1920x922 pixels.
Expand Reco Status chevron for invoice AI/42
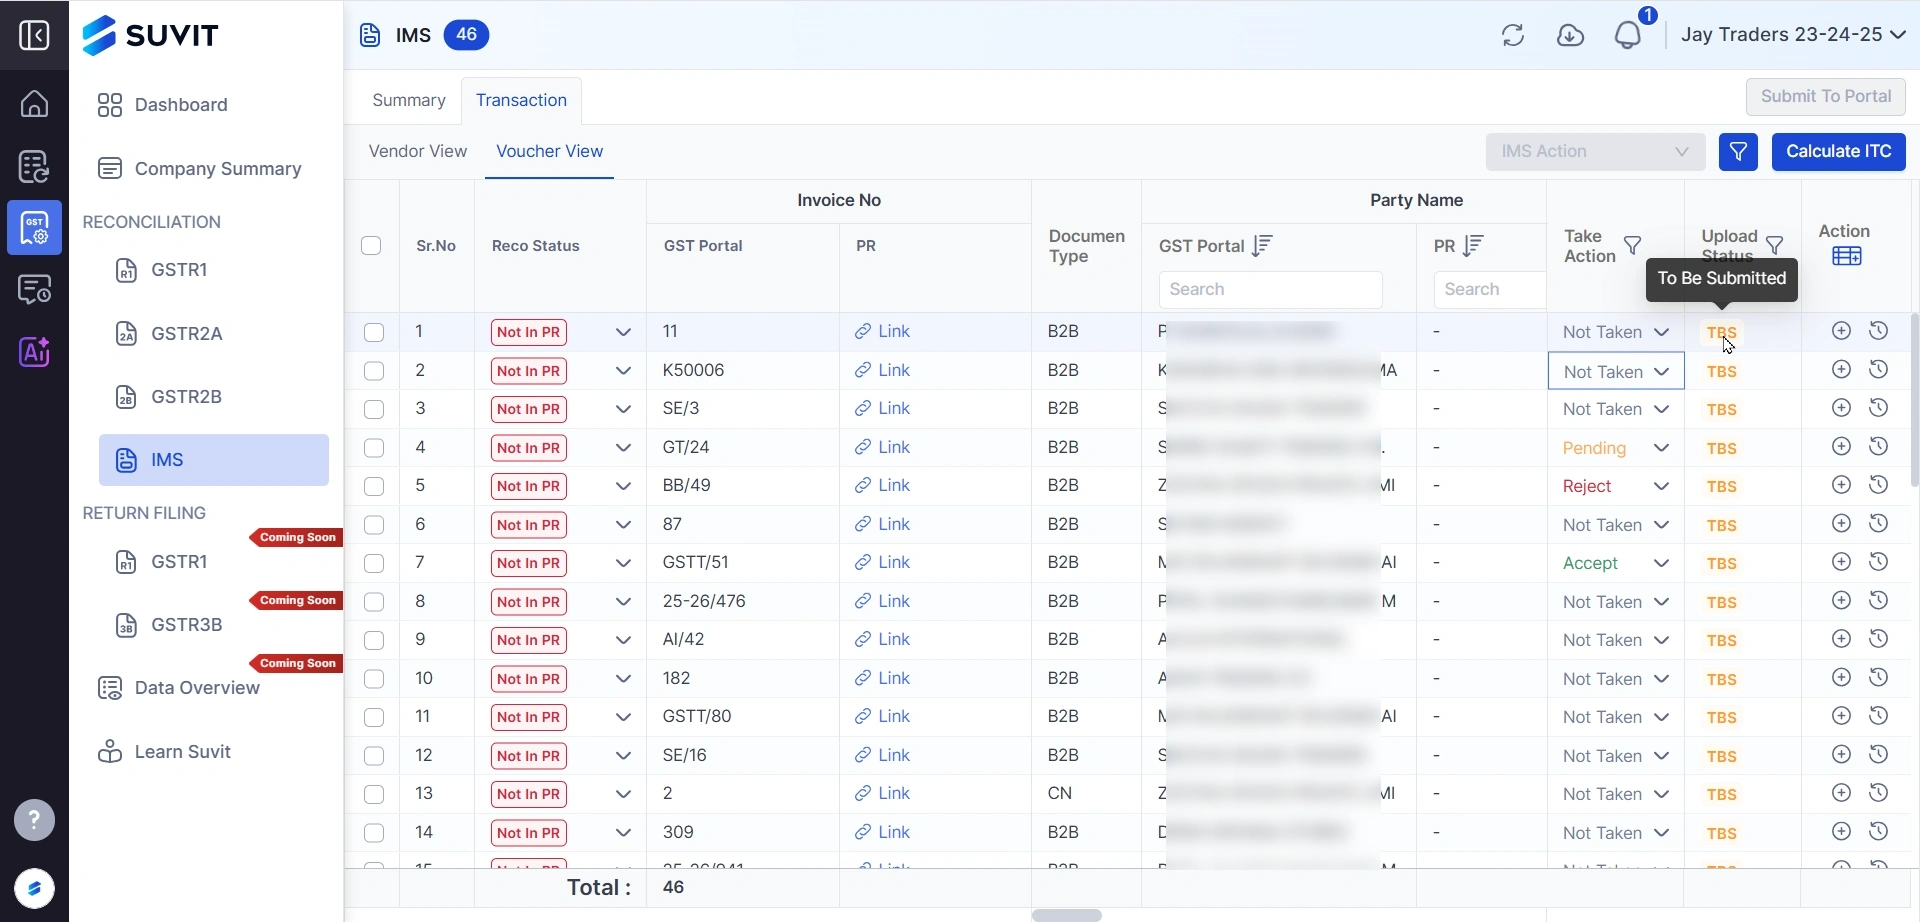[624, 640]
